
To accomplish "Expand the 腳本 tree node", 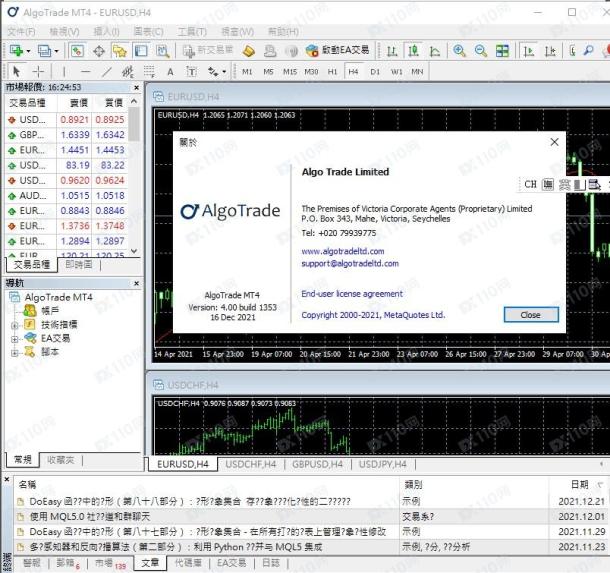I will tap(15, 353).
